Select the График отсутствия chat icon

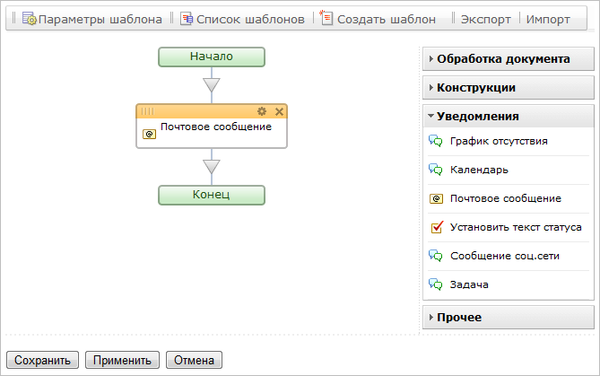click(x=435, y=141)
